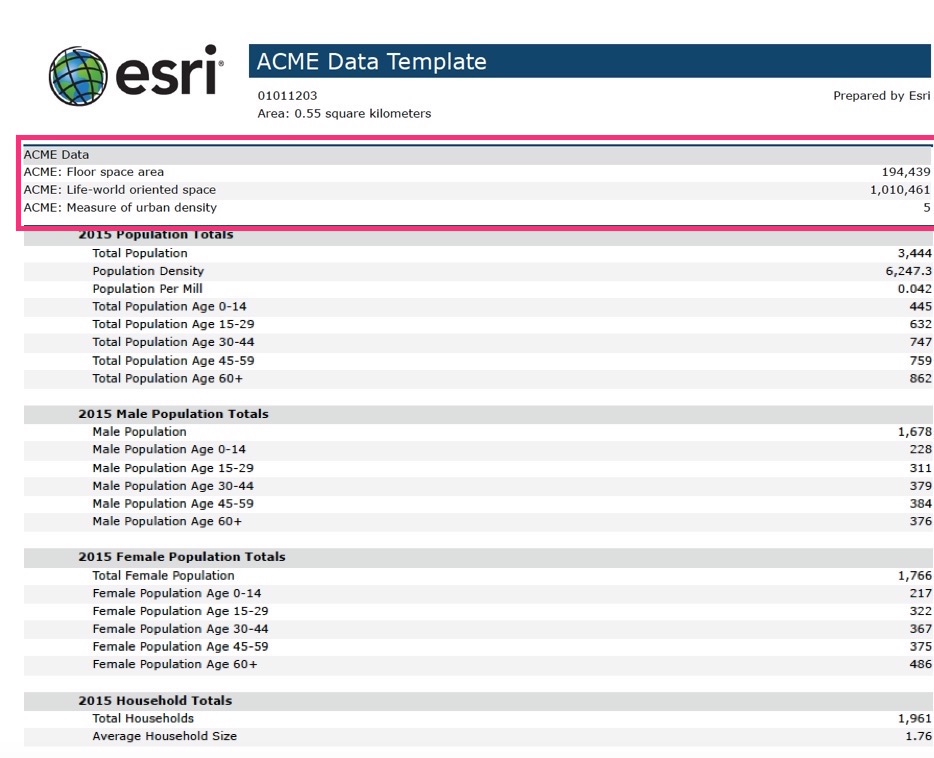Viewport: 934px width, 758px height.
Task: Click '2015 Male Population Totals' heading
Action: (x=173, y=414)
